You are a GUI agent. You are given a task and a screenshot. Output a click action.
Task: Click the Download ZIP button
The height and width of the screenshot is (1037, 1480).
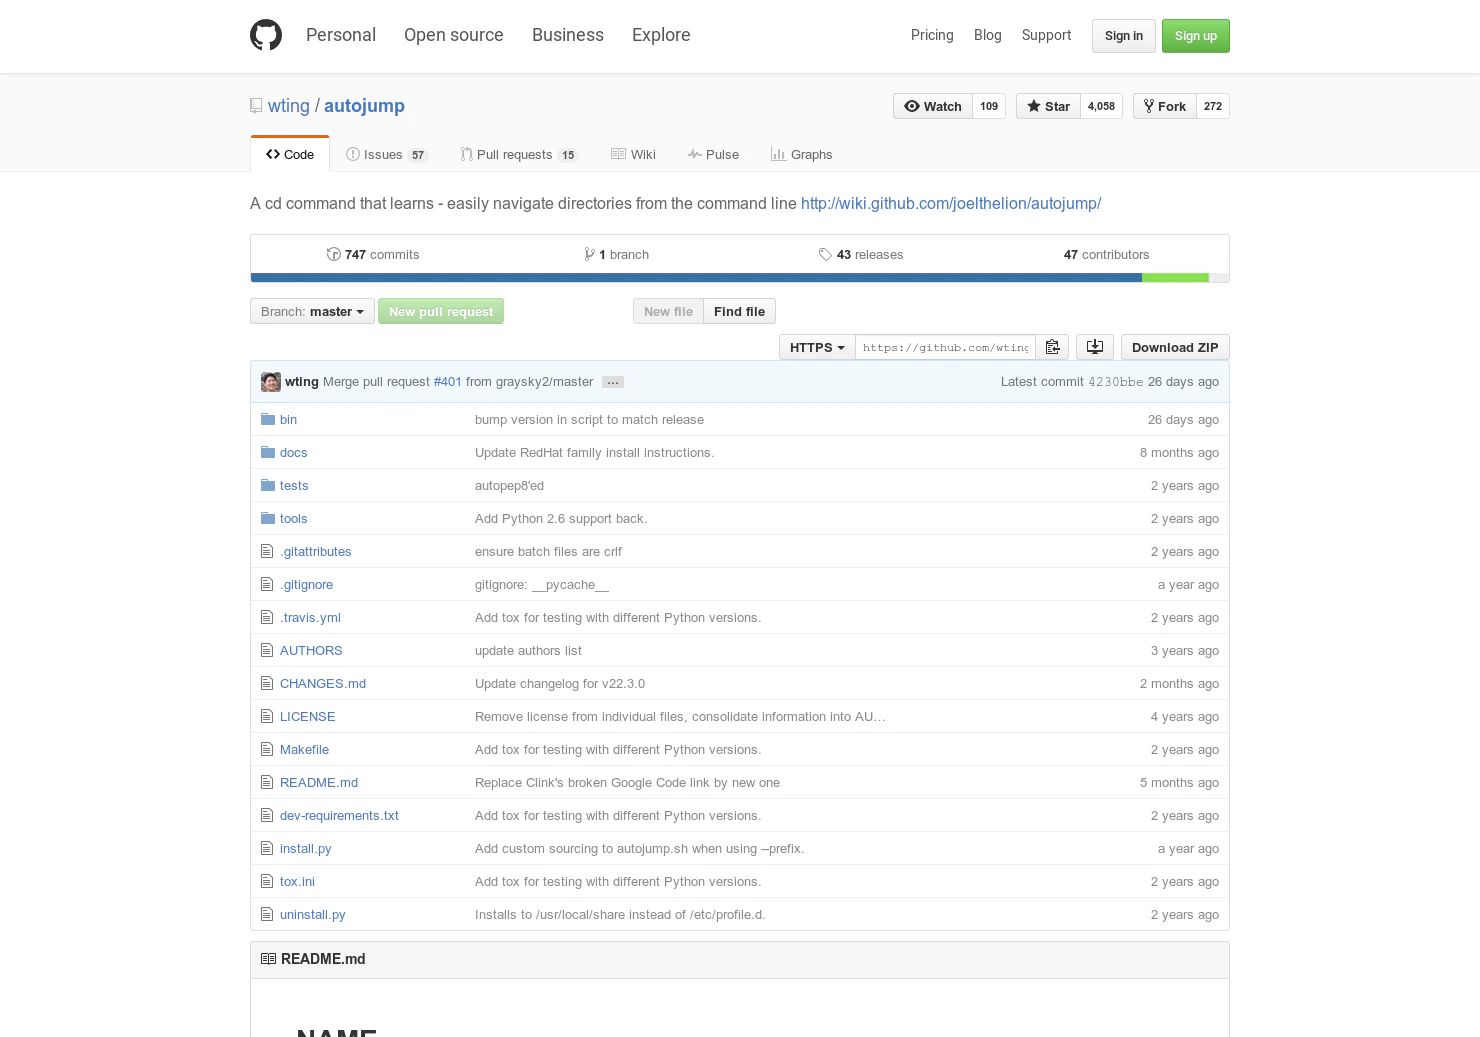pos(1175,347)
